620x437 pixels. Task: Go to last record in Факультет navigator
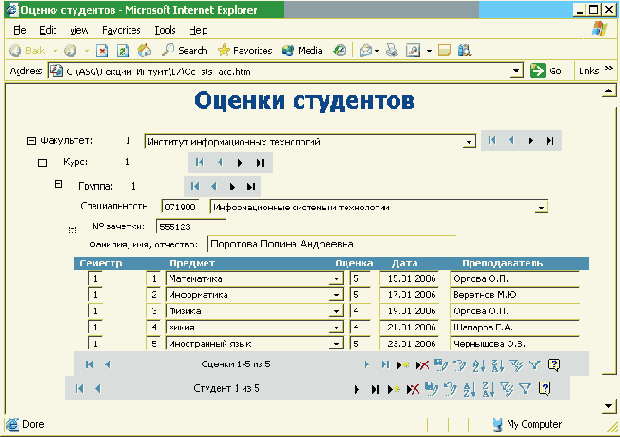[549, 141]
